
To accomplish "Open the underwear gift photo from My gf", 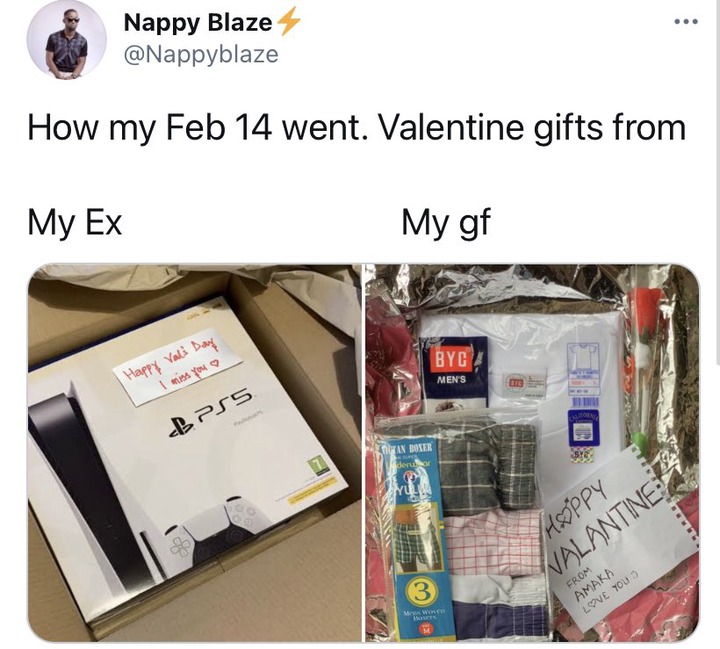I will pos(532,452).
